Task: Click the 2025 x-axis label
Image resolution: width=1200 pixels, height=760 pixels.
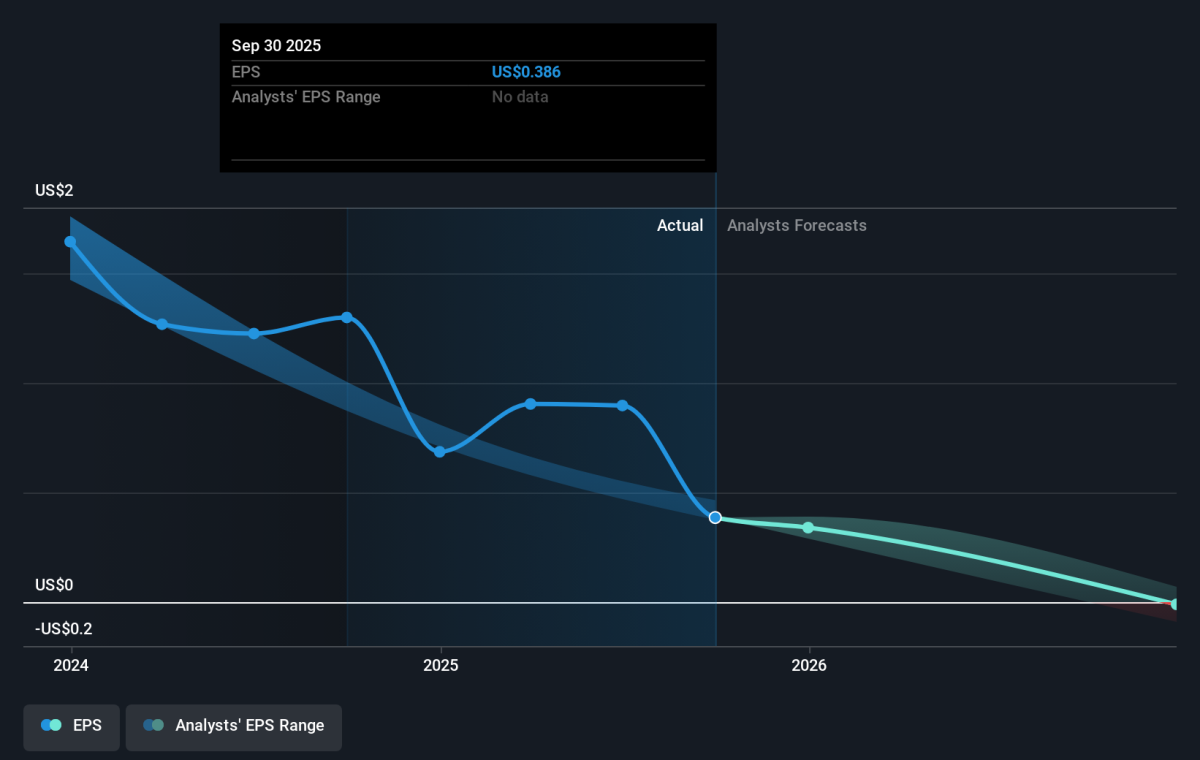Action: 440,665
